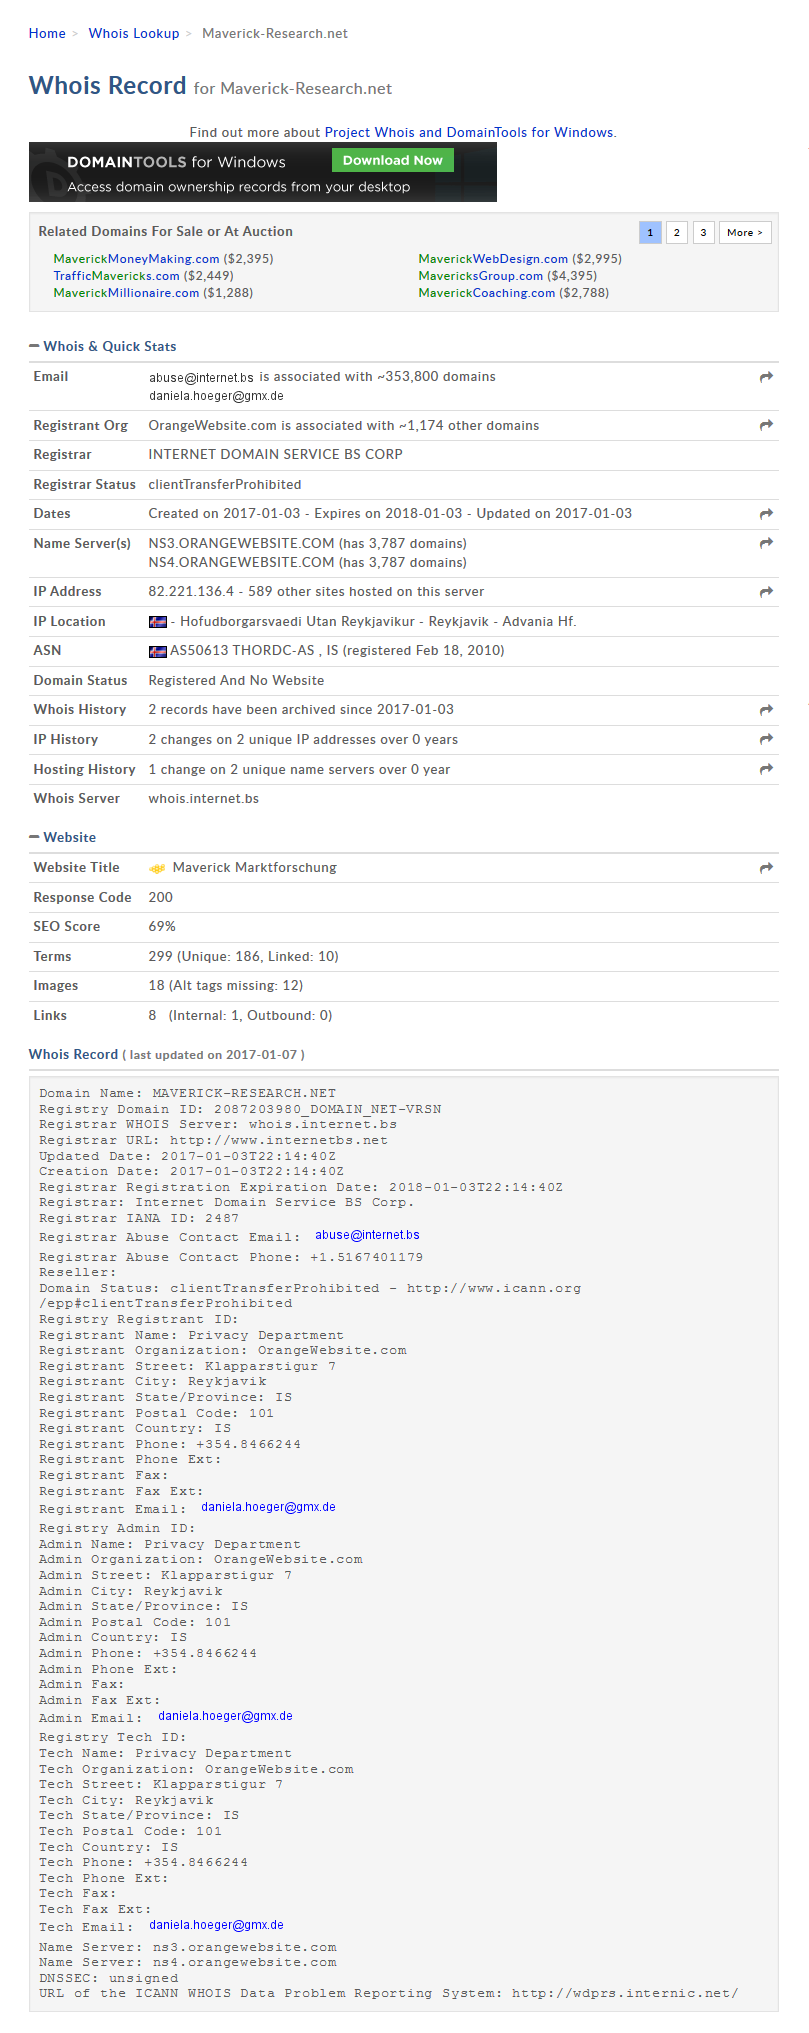
Task: Select Registered And No Website status
Action: pos(236,681)
